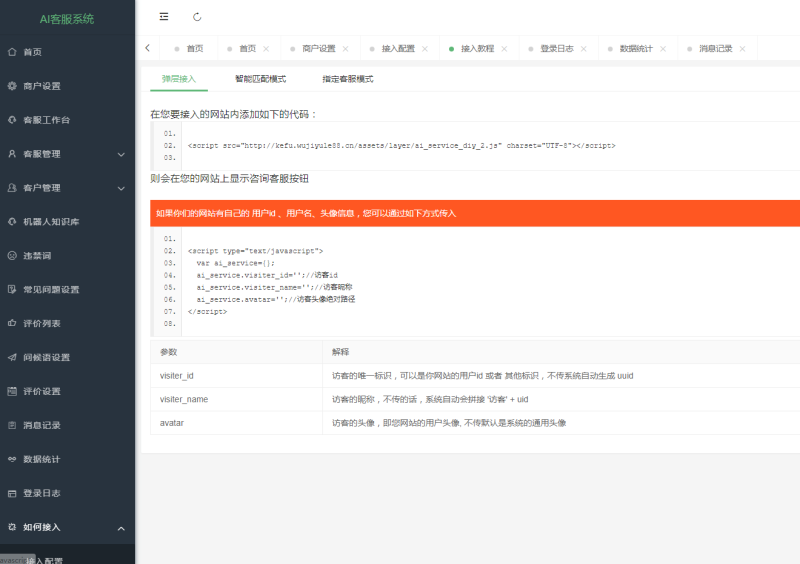Open 商户设置 gear icon in sidebar
The width and height of the screenshot is (800, 564).
[x=12, y=86]
